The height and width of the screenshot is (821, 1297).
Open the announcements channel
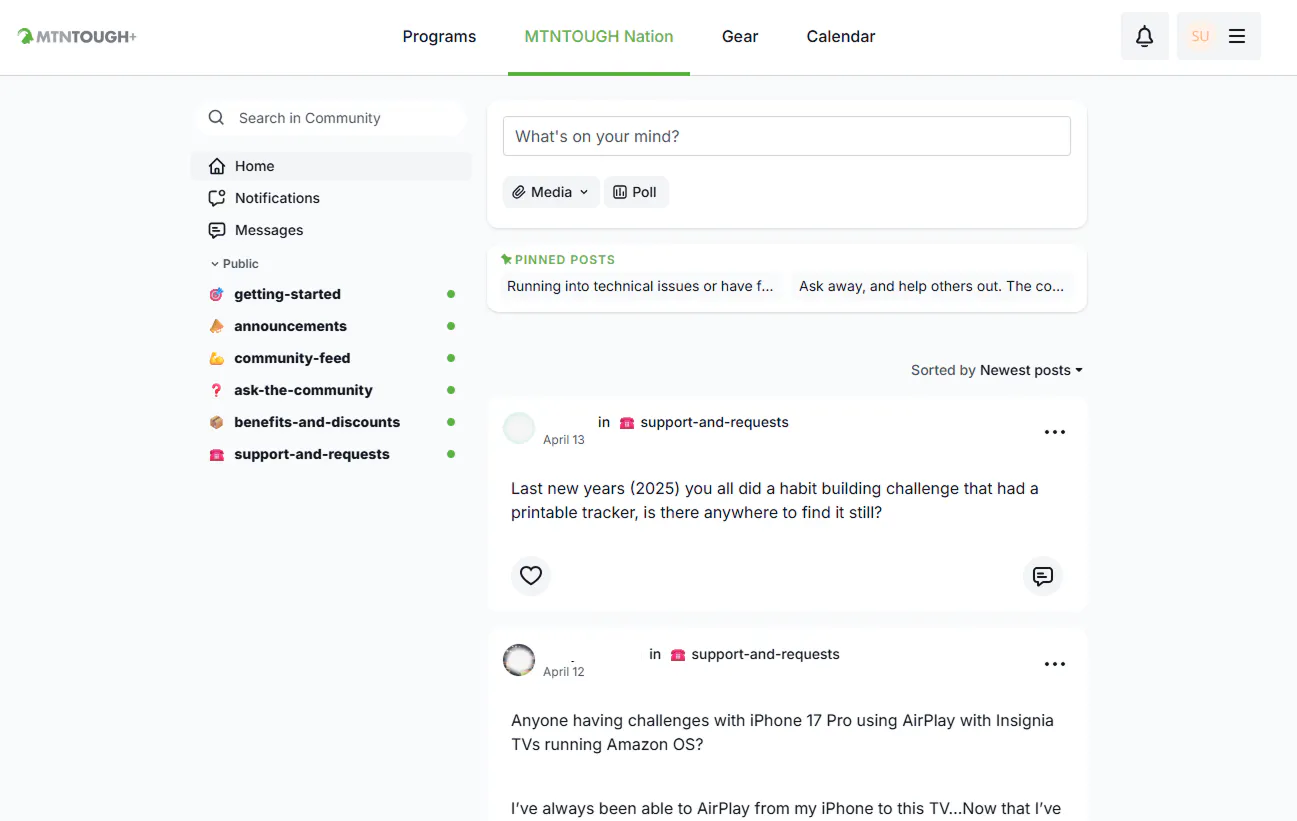(x=290, y=326)
